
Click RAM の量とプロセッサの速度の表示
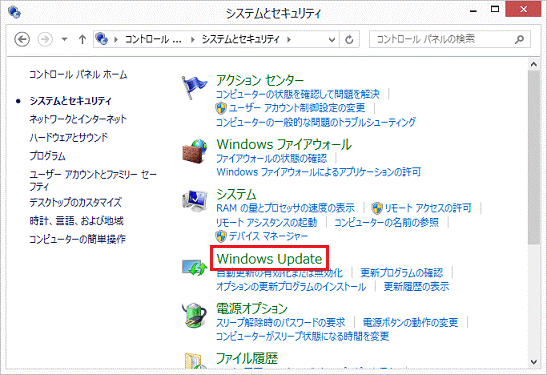pyautogui.click(x=285, y=208)
